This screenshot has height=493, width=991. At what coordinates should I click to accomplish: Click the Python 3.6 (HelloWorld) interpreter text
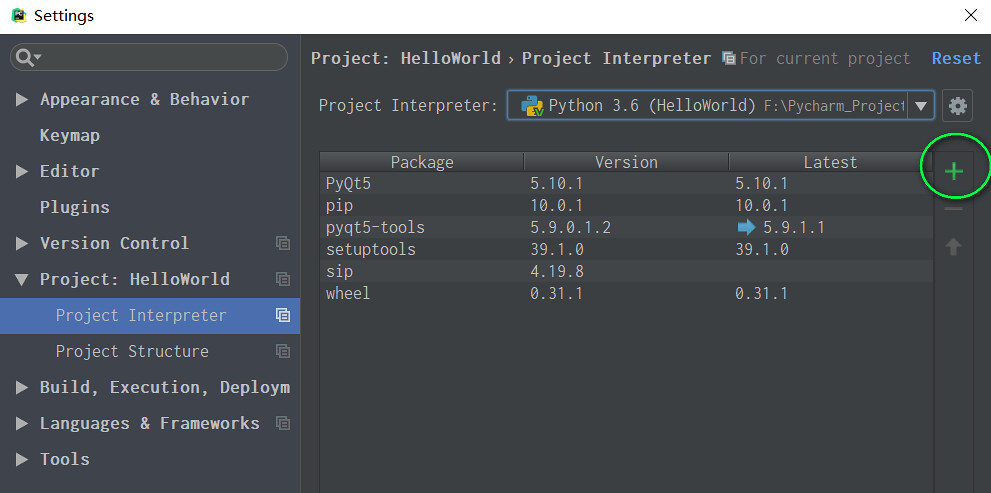coord(652,106)
